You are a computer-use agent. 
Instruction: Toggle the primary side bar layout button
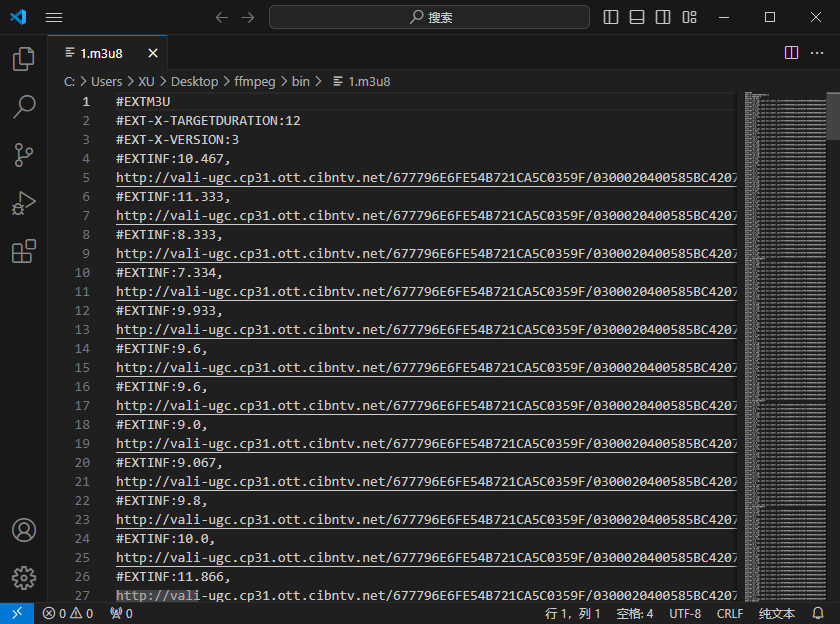click(x=612, y=17)
